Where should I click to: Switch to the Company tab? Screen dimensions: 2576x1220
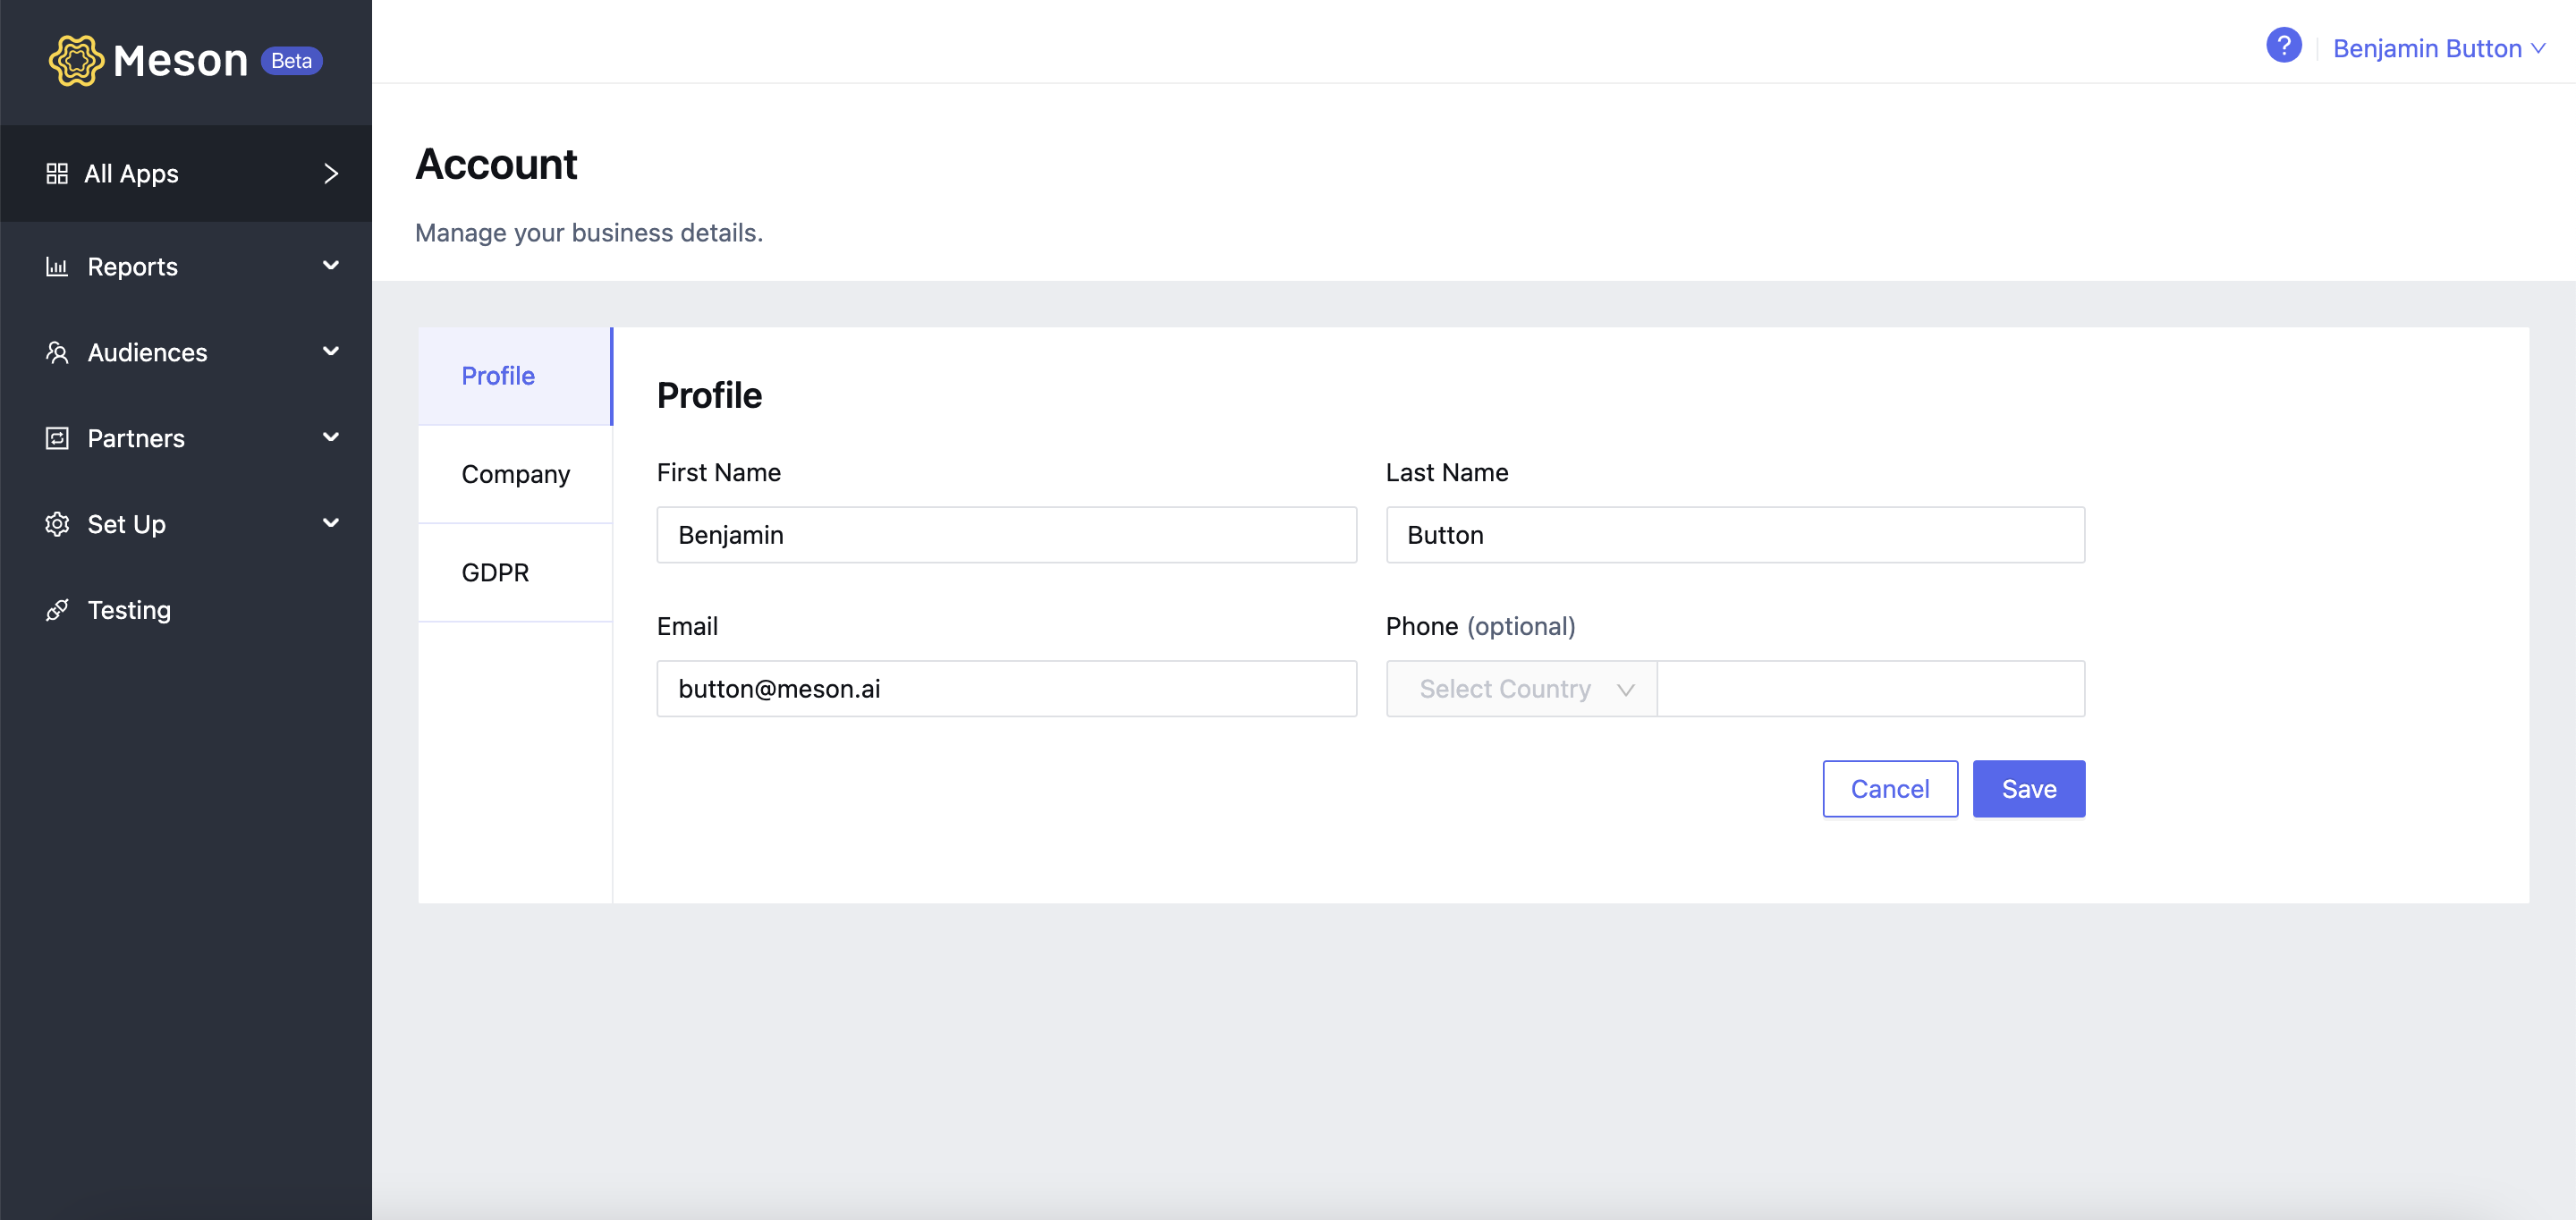pyautogui.click(x=515, y=474)
